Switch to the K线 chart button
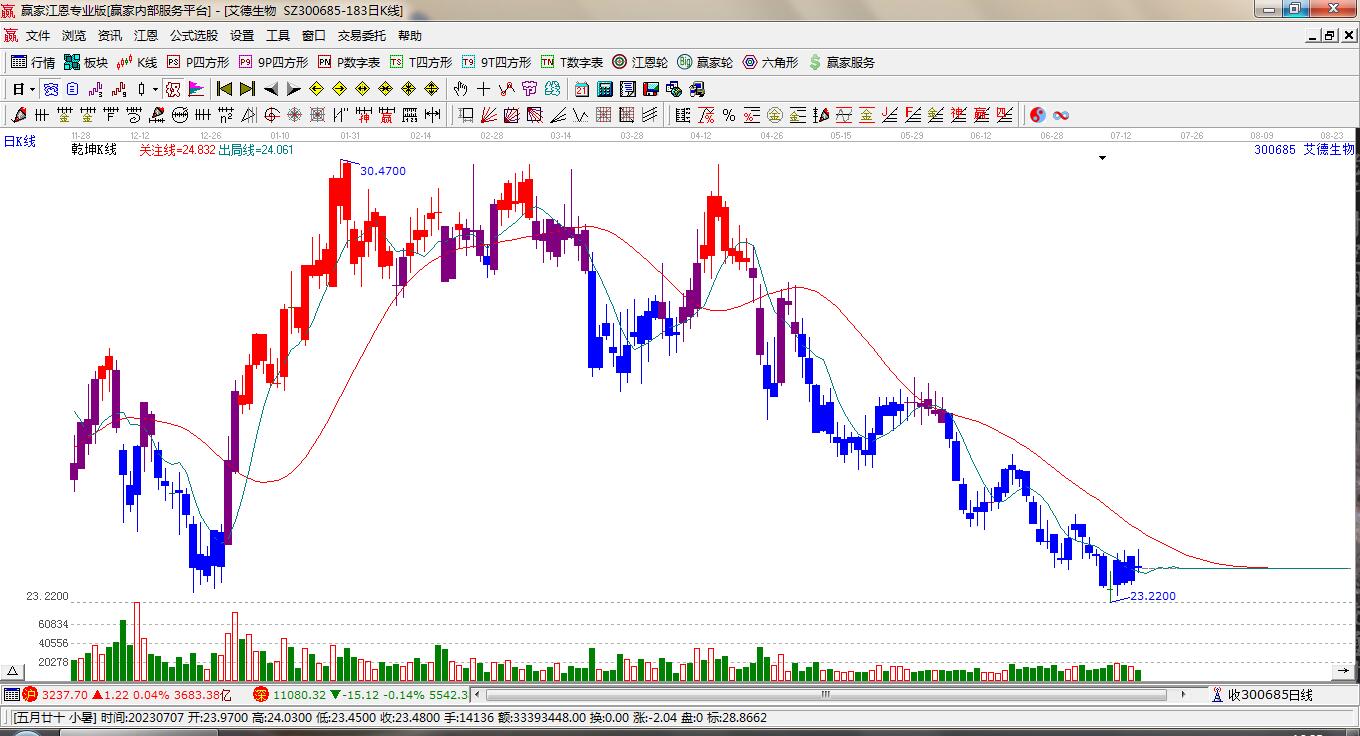The image size is (1360, 736). [x=137, y=62]
